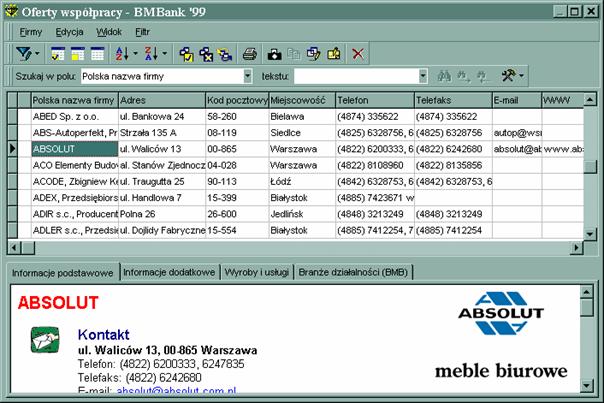The width and height of the screenshot is (604, 403).
Task: Select the ADIR s.c., Producent cell
Action: click(75, 214)
